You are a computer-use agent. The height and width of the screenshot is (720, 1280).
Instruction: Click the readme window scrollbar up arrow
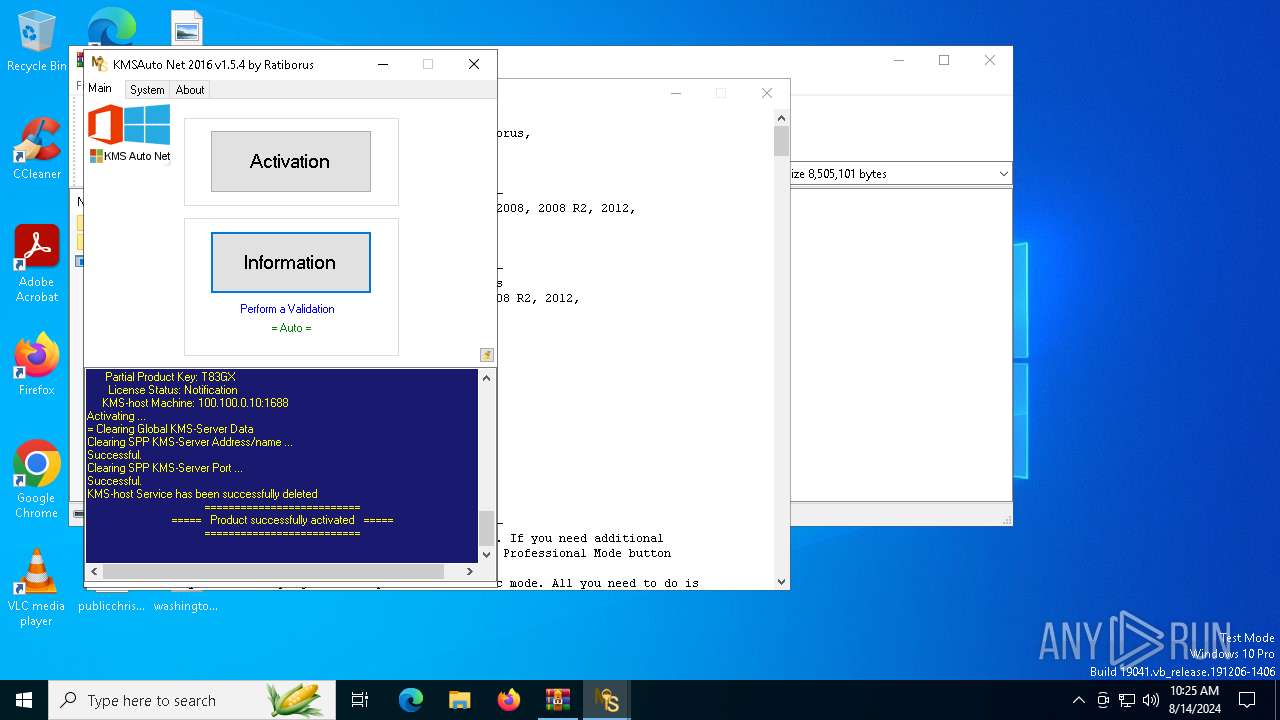pos(781,118)
